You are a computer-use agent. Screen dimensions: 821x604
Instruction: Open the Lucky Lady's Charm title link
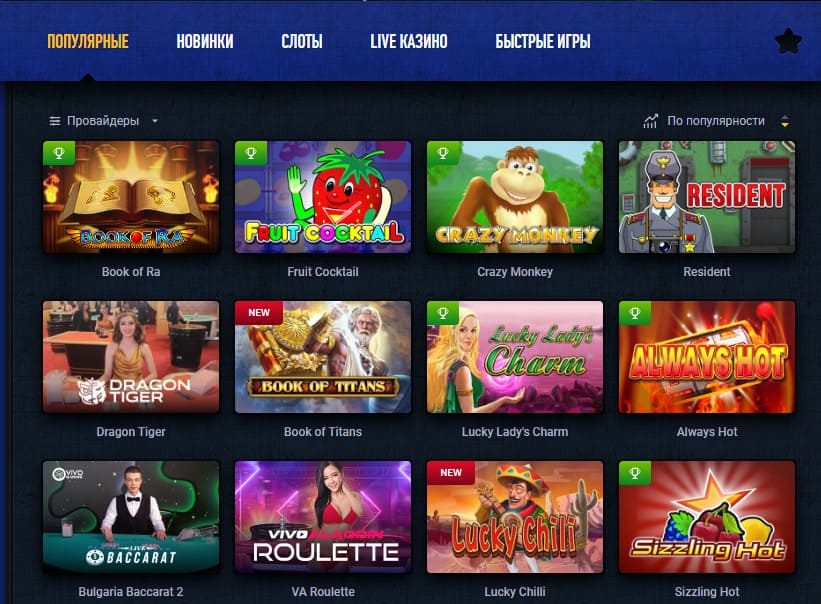coord(515,432)
